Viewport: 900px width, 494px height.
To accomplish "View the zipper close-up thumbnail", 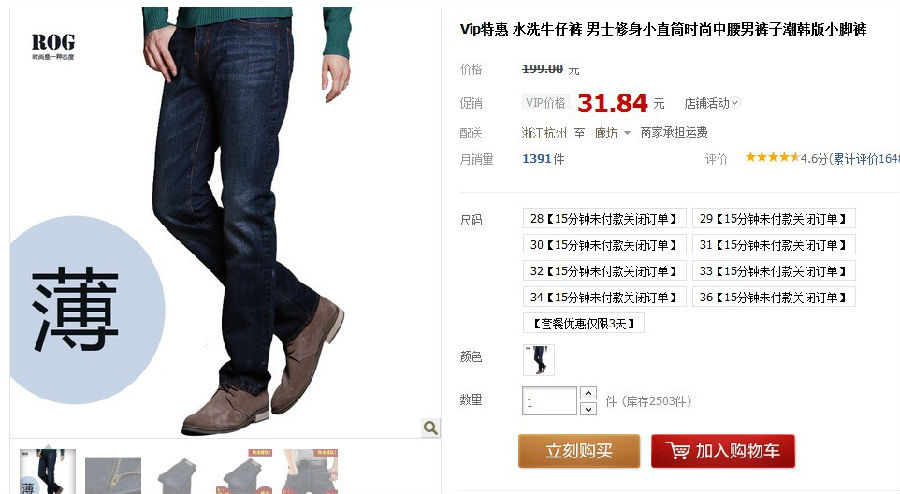I will point(113,476).
